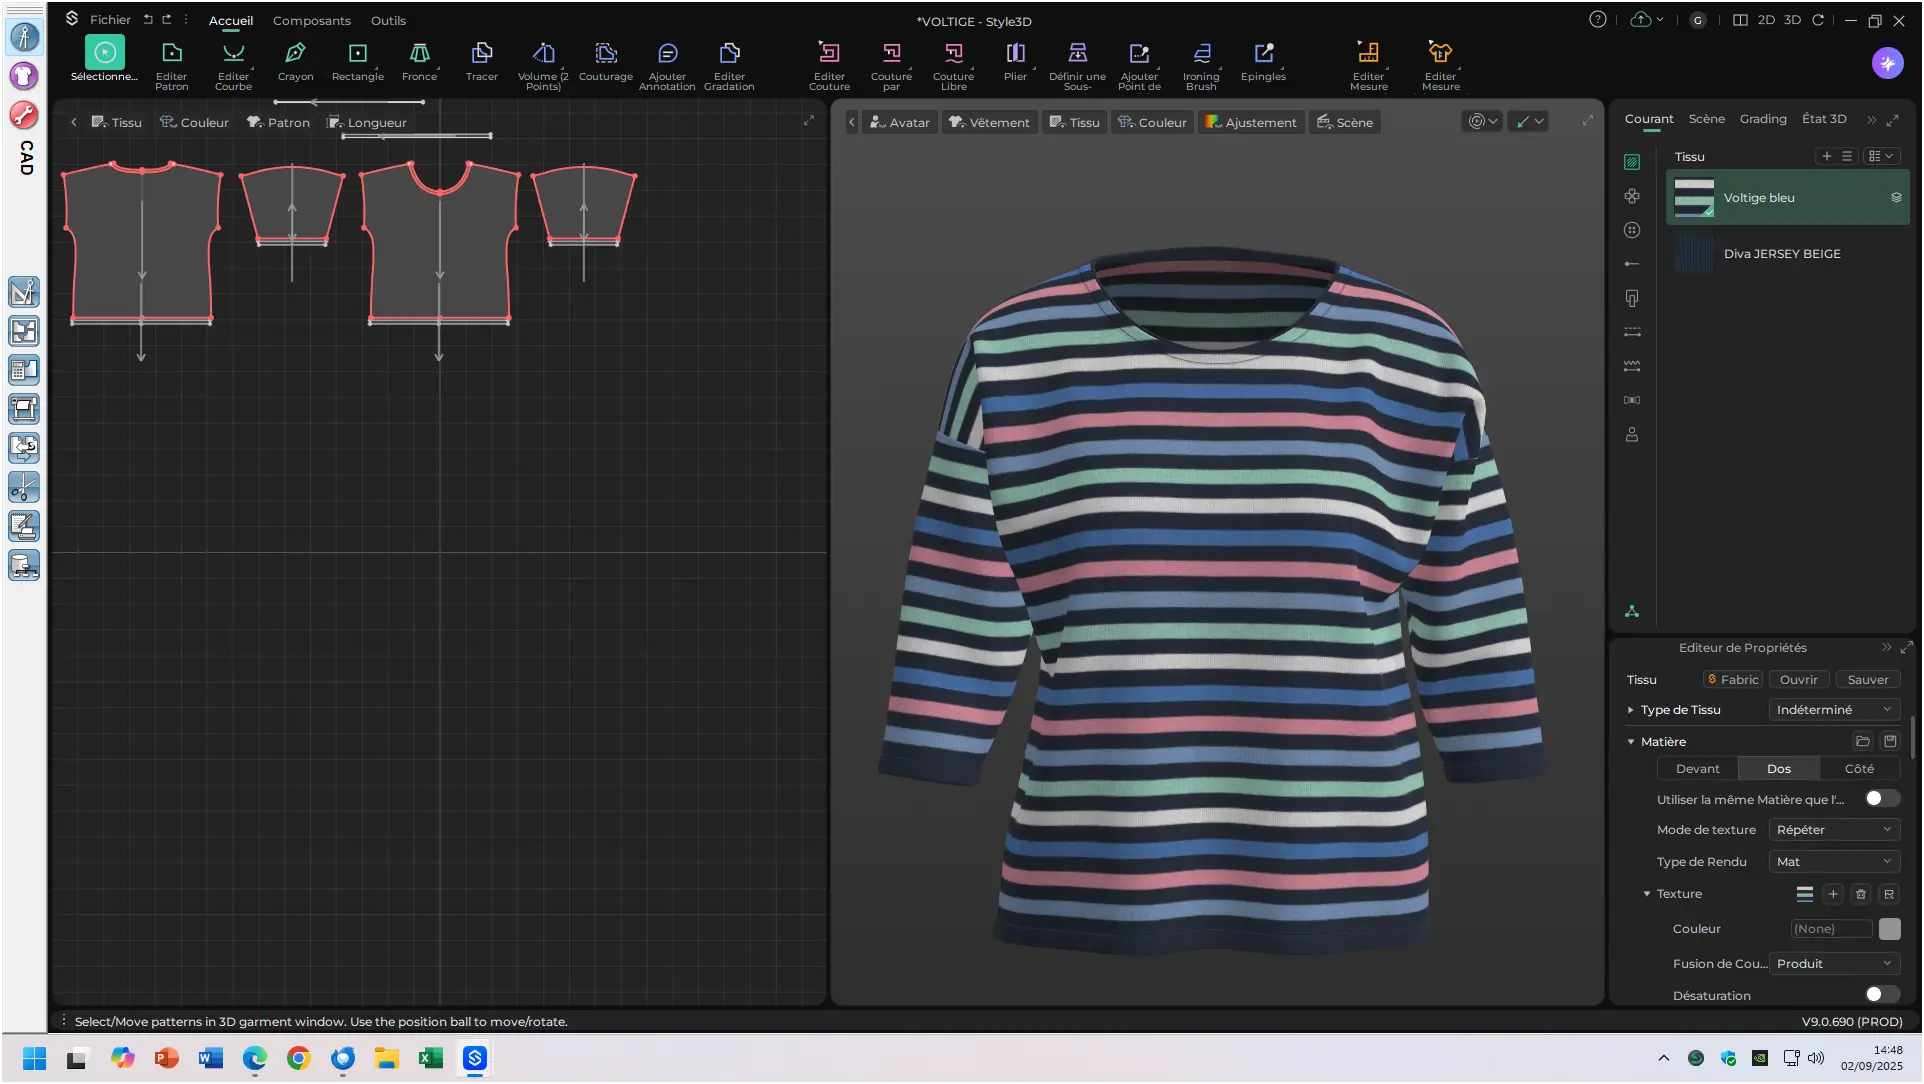Open the Editer Gradation tool
This screenshot has width=1924, height=1084.
coord(729,54)
